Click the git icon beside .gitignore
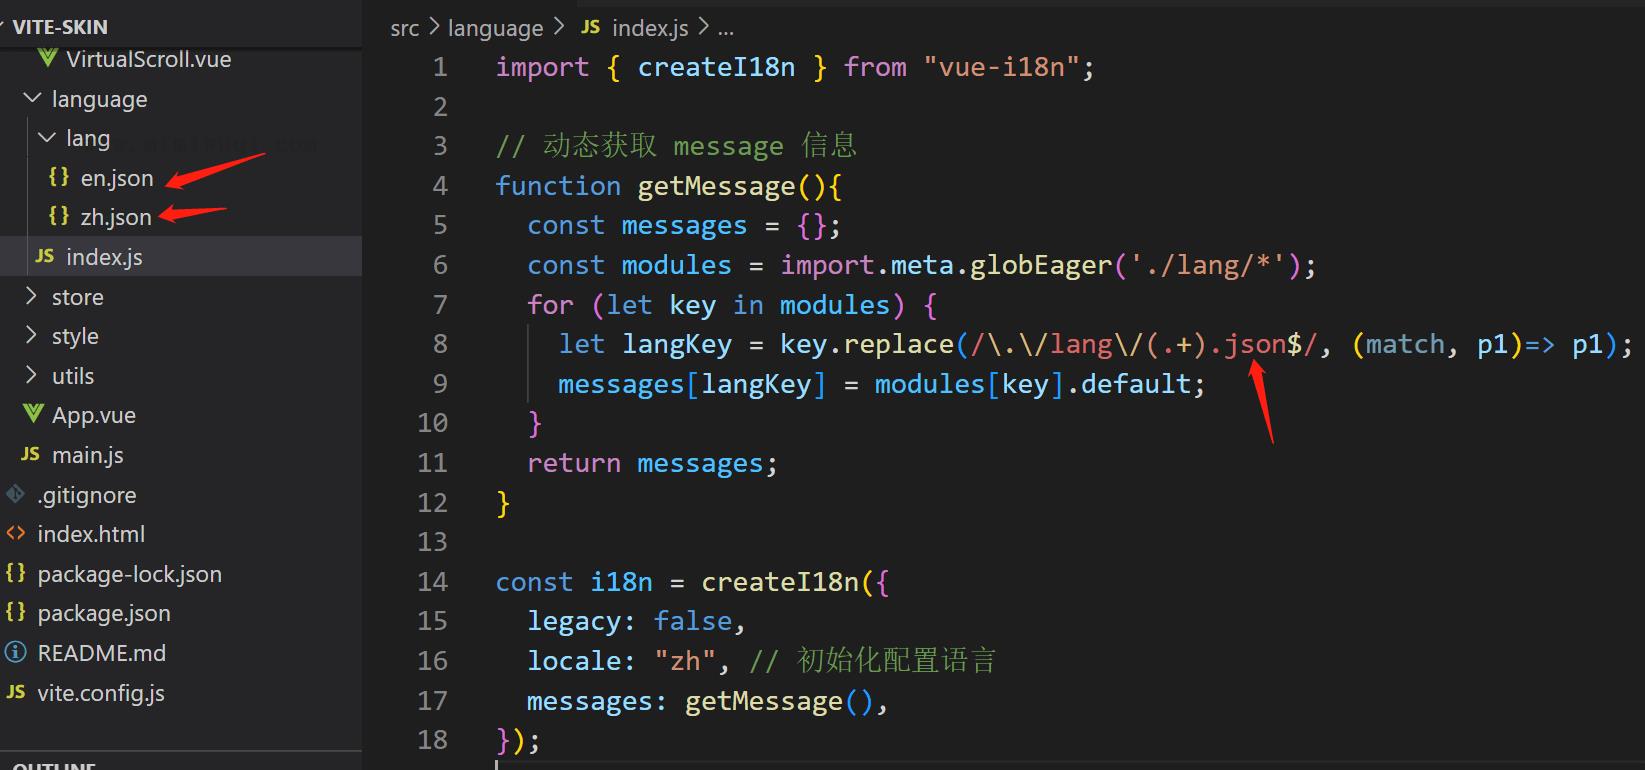The image size is (1645, 770). (x=15, y=494)
